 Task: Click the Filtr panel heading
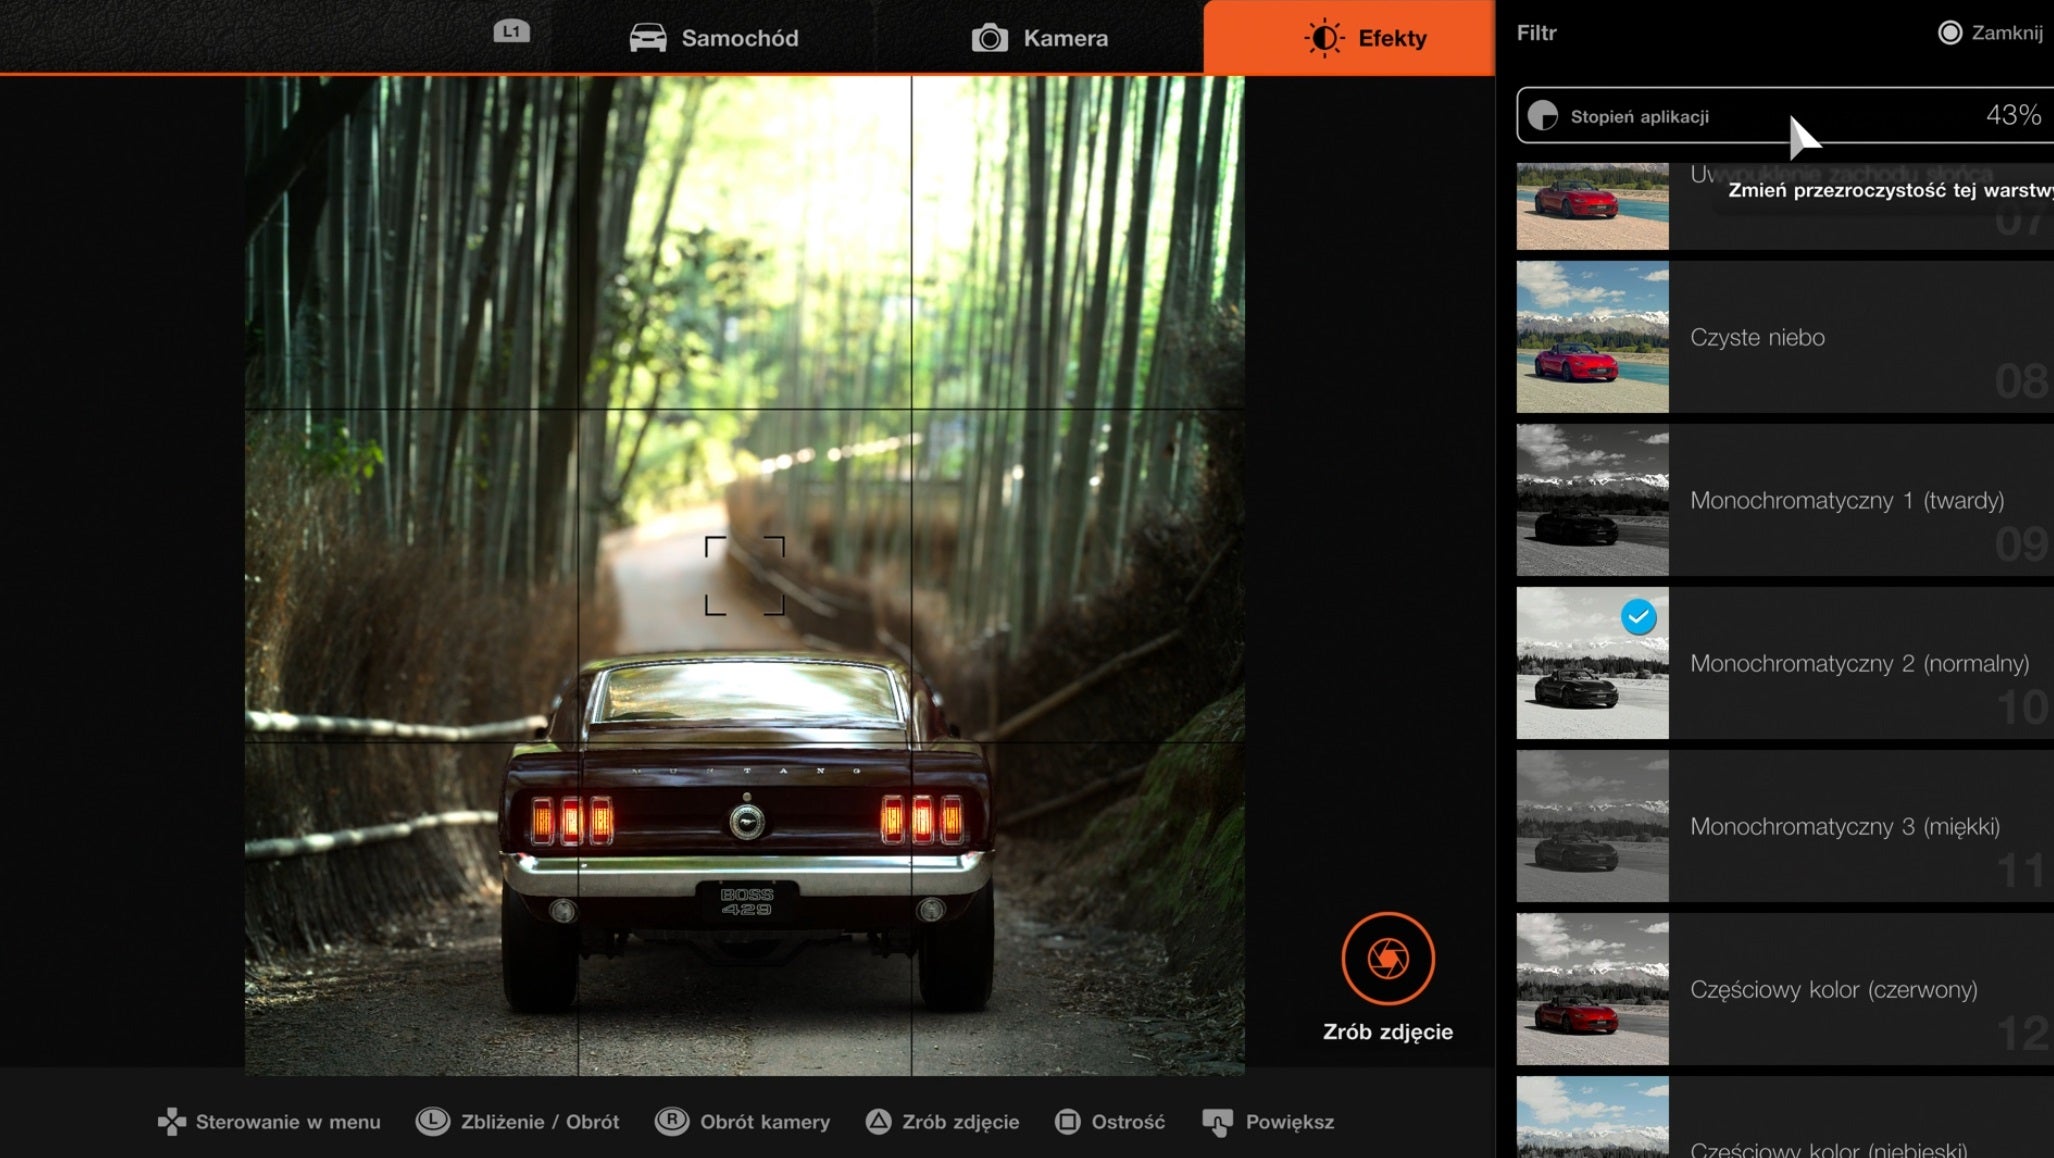pos(1536,33)
